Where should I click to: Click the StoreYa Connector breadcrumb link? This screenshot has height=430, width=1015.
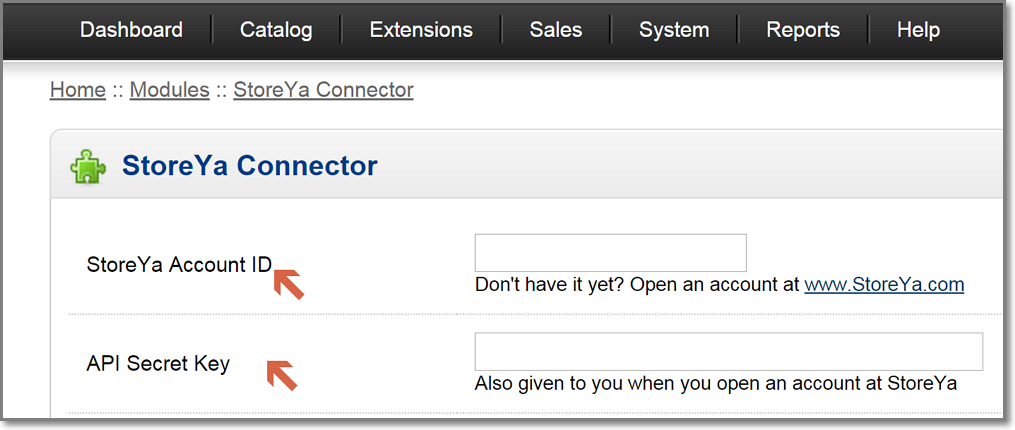(x=323, y=90)
